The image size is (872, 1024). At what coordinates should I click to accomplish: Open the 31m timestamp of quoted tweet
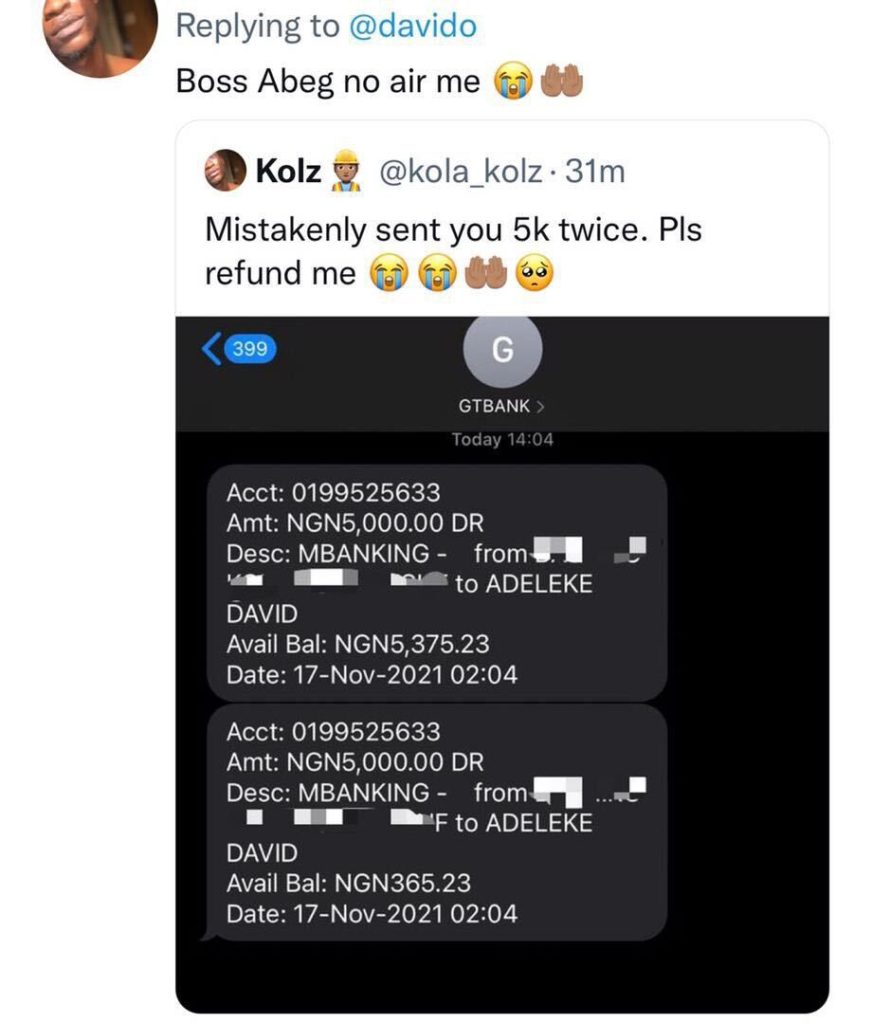(x=595, y=172)
